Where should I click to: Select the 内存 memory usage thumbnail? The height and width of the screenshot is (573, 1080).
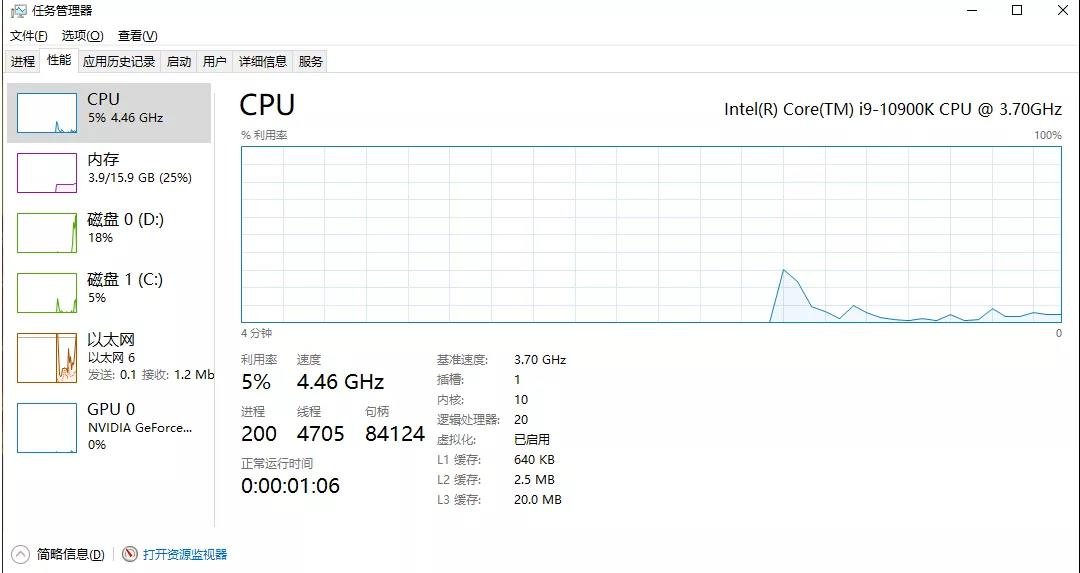(47, 173)
